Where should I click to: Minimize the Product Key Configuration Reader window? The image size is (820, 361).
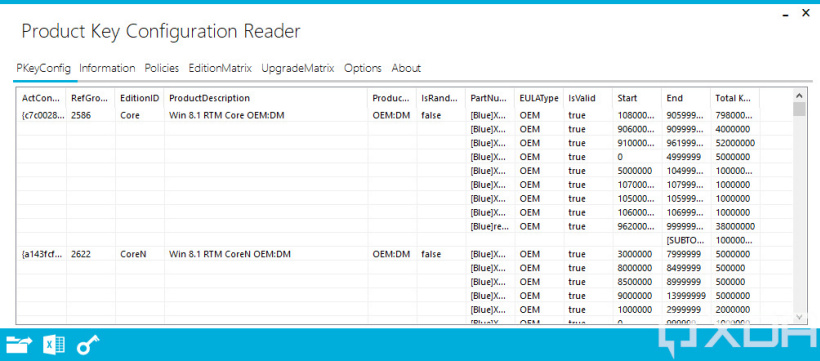[785, 16]
